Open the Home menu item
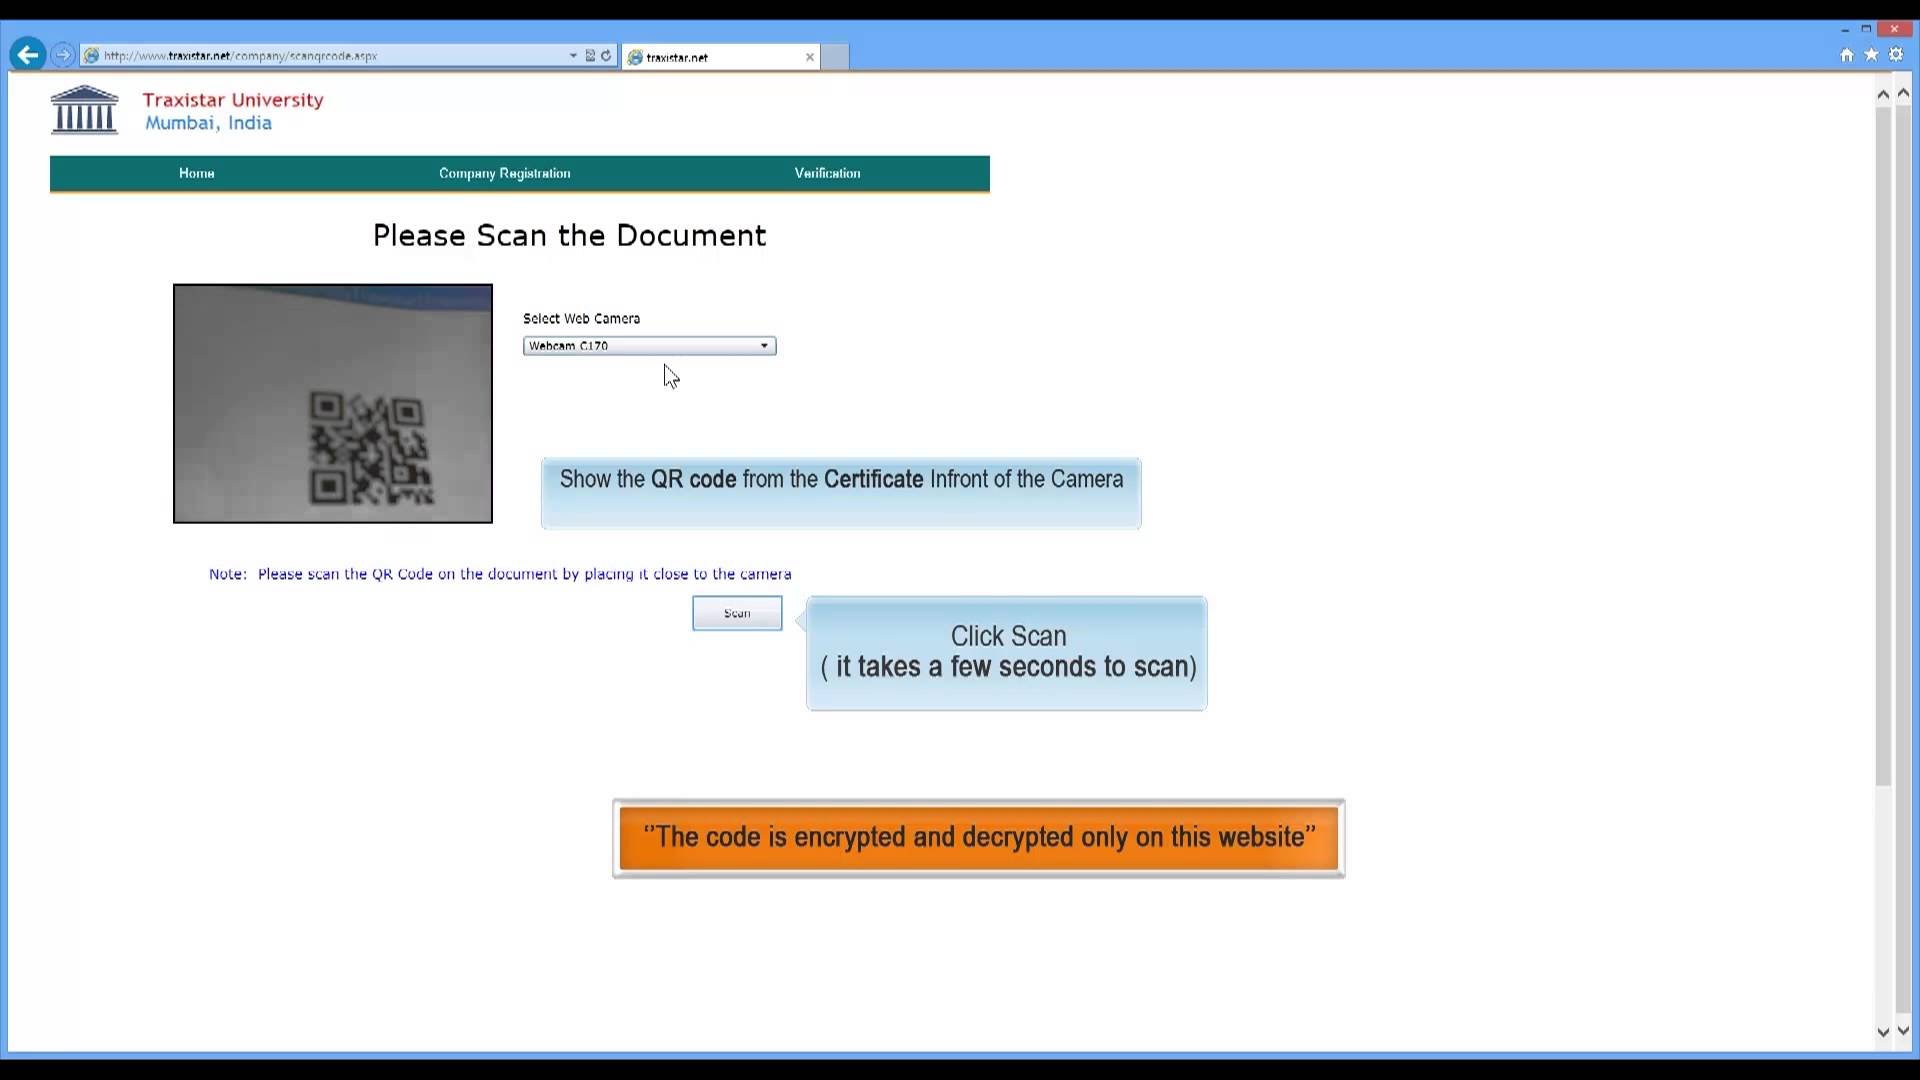1920x1080 pixels. (197, 173)
